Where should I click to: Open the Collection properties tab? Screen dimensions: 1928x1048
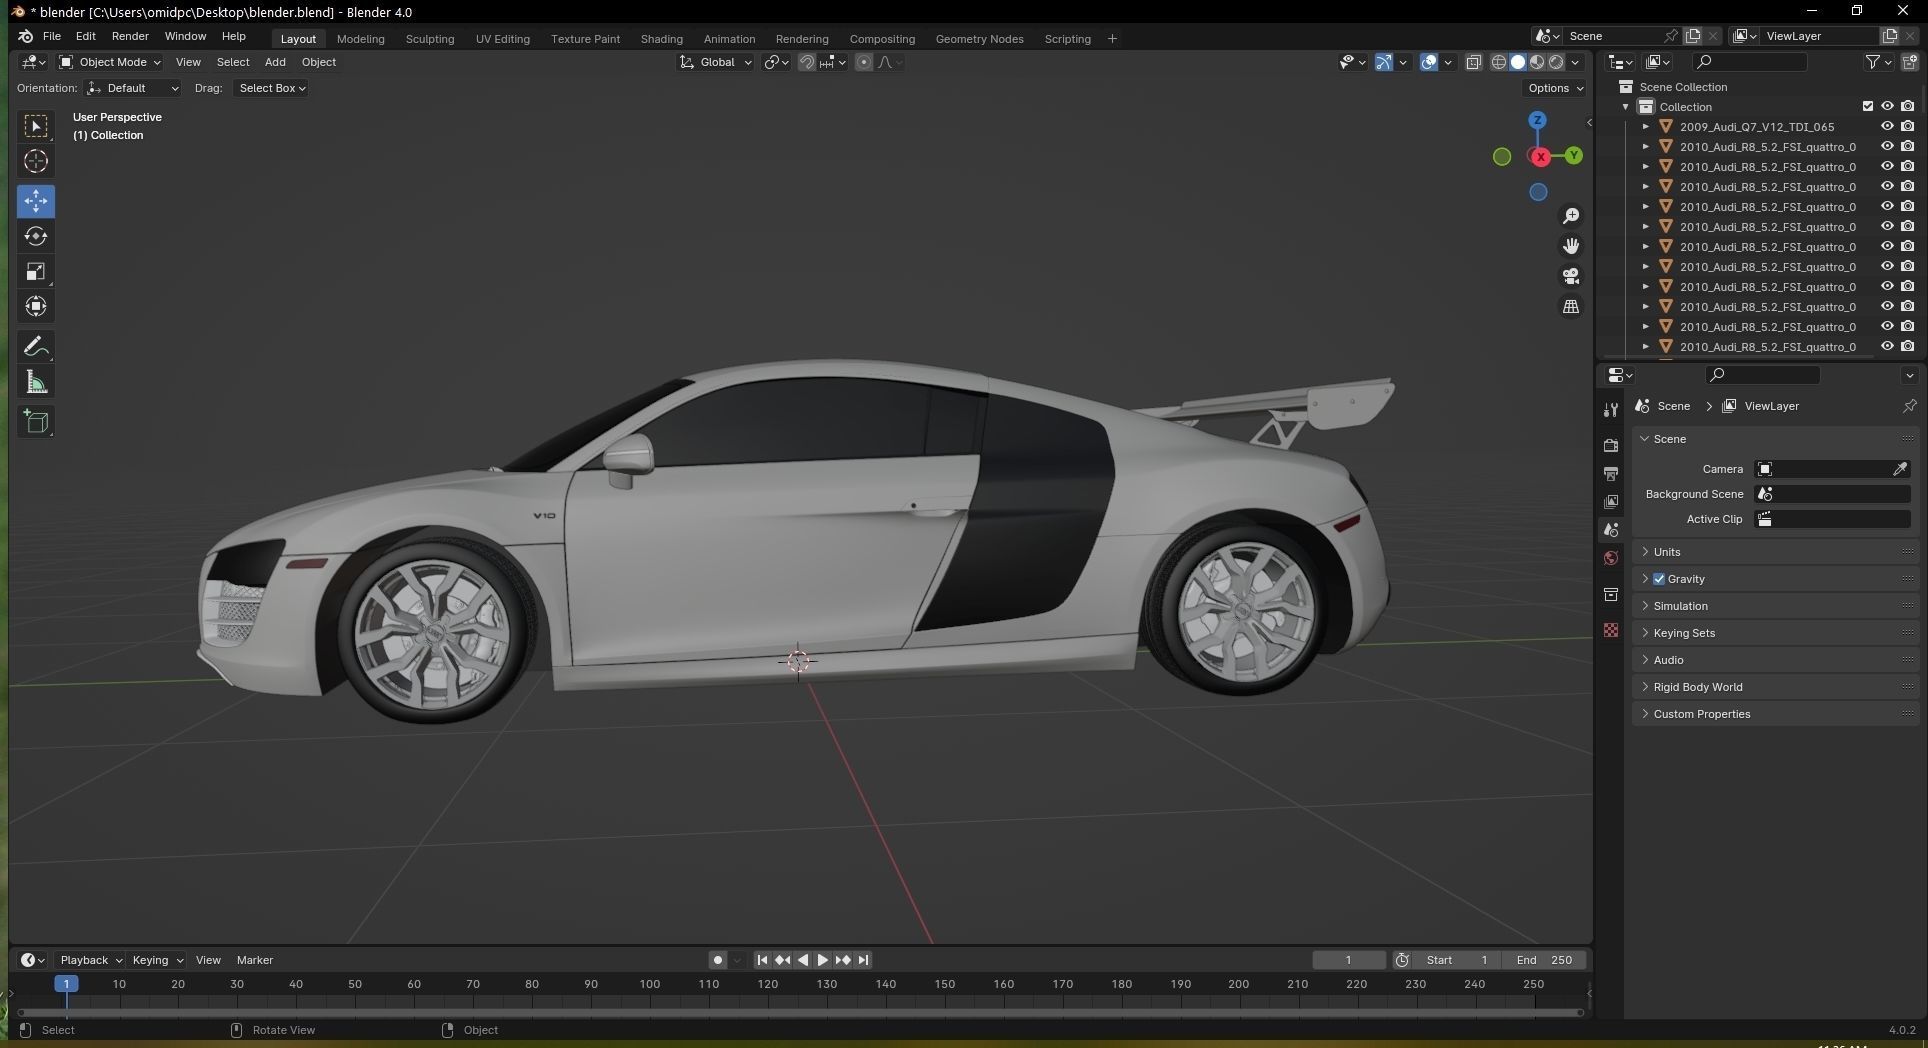coord(1611,595)
